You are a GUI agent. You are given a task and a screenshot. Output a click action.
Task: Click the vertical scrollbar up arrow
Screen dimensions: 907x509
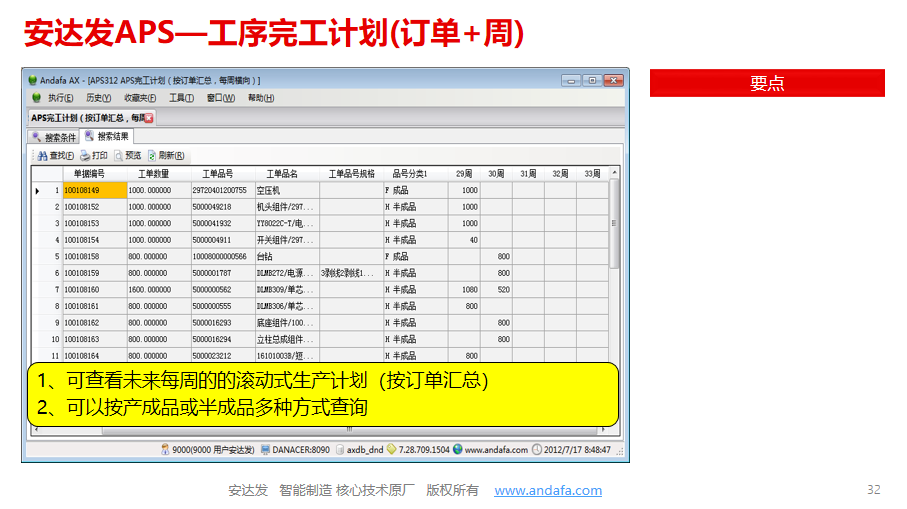614,172
